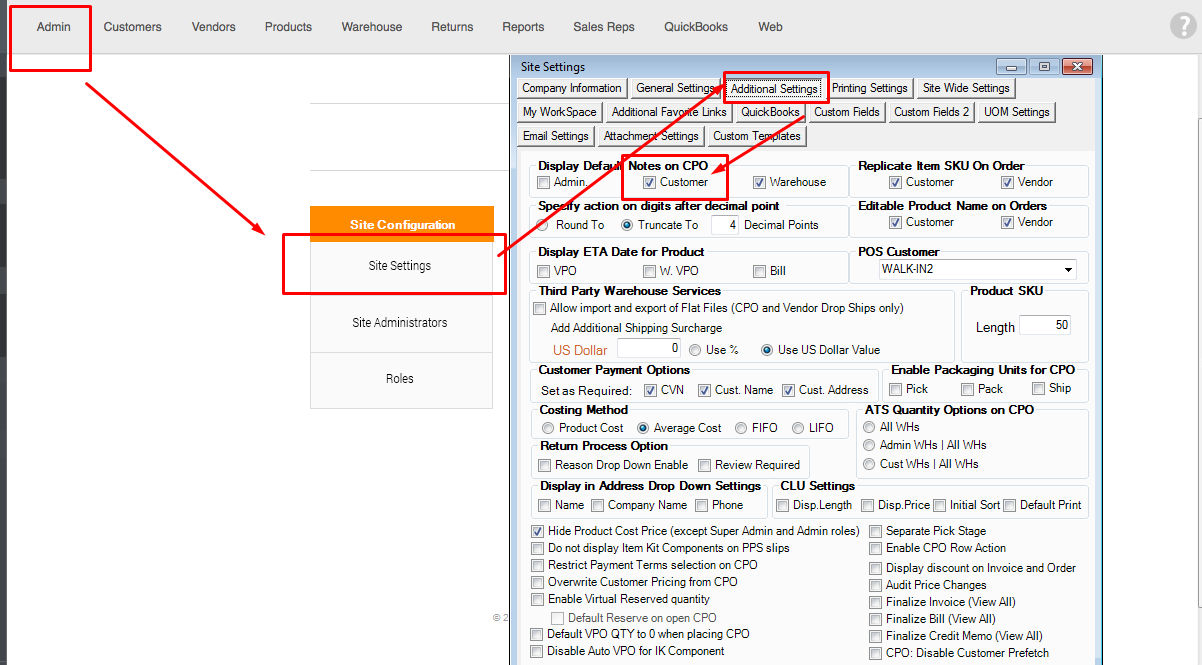The height and width of the screenshot is (665, 1202).
Task: Select the Round To radio button
Action: click(544, 225)
